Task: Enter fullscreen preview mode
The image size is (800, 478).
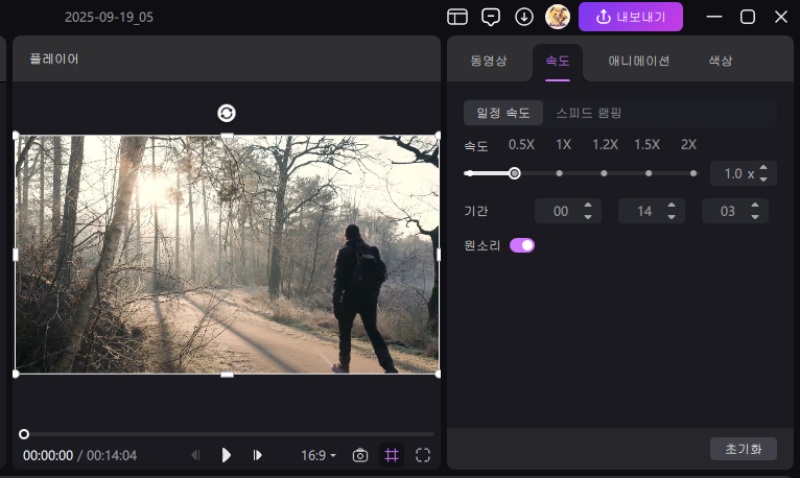Action: 423,455
